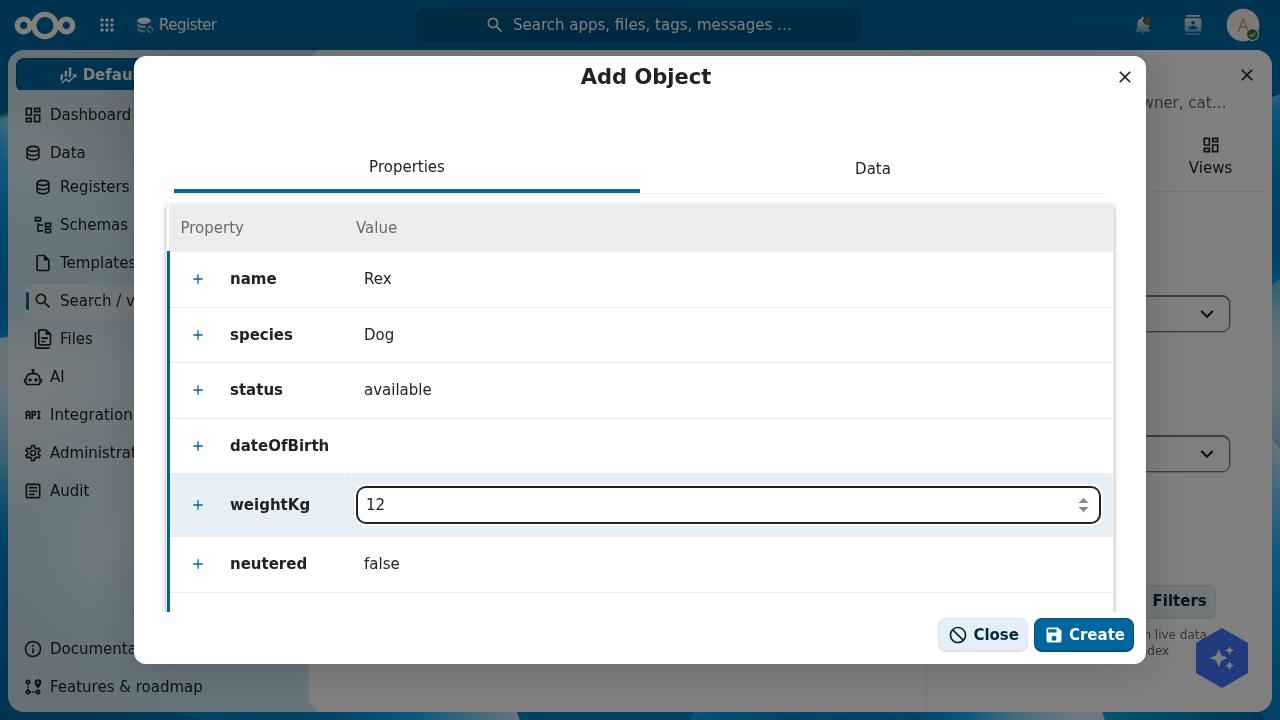Click the Dashboard grid icon
This screenshot has height=720, width=1280.
coord(33,115)
